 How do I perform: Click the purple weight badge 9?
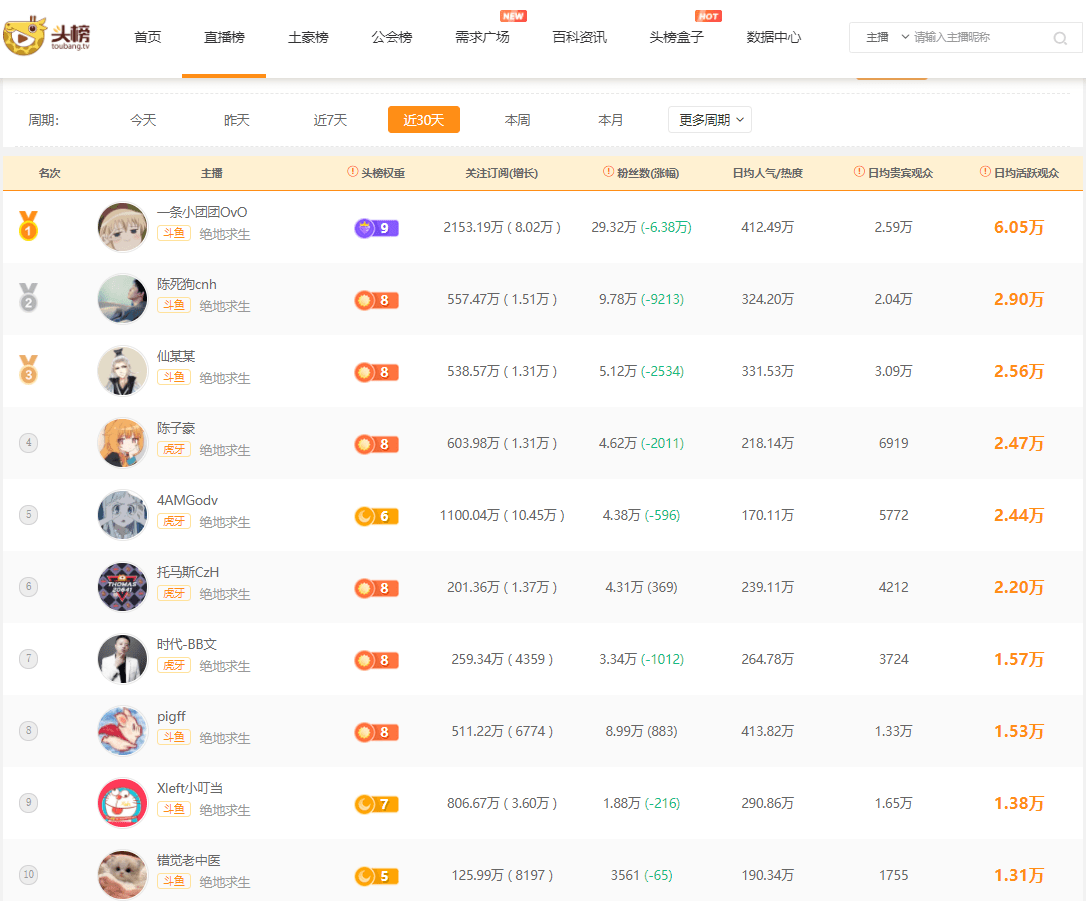[376, 228]
